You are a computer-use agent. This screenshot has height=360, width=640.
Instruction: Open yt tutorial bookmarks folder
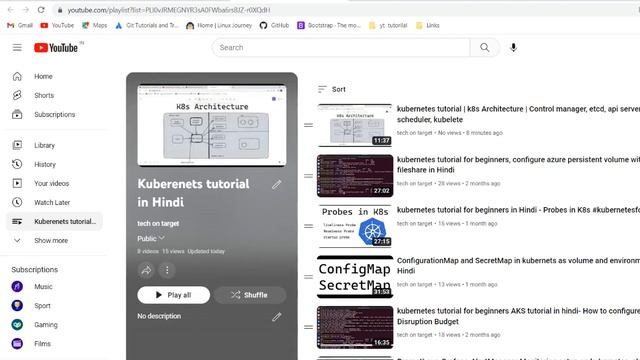click(388, 25)
